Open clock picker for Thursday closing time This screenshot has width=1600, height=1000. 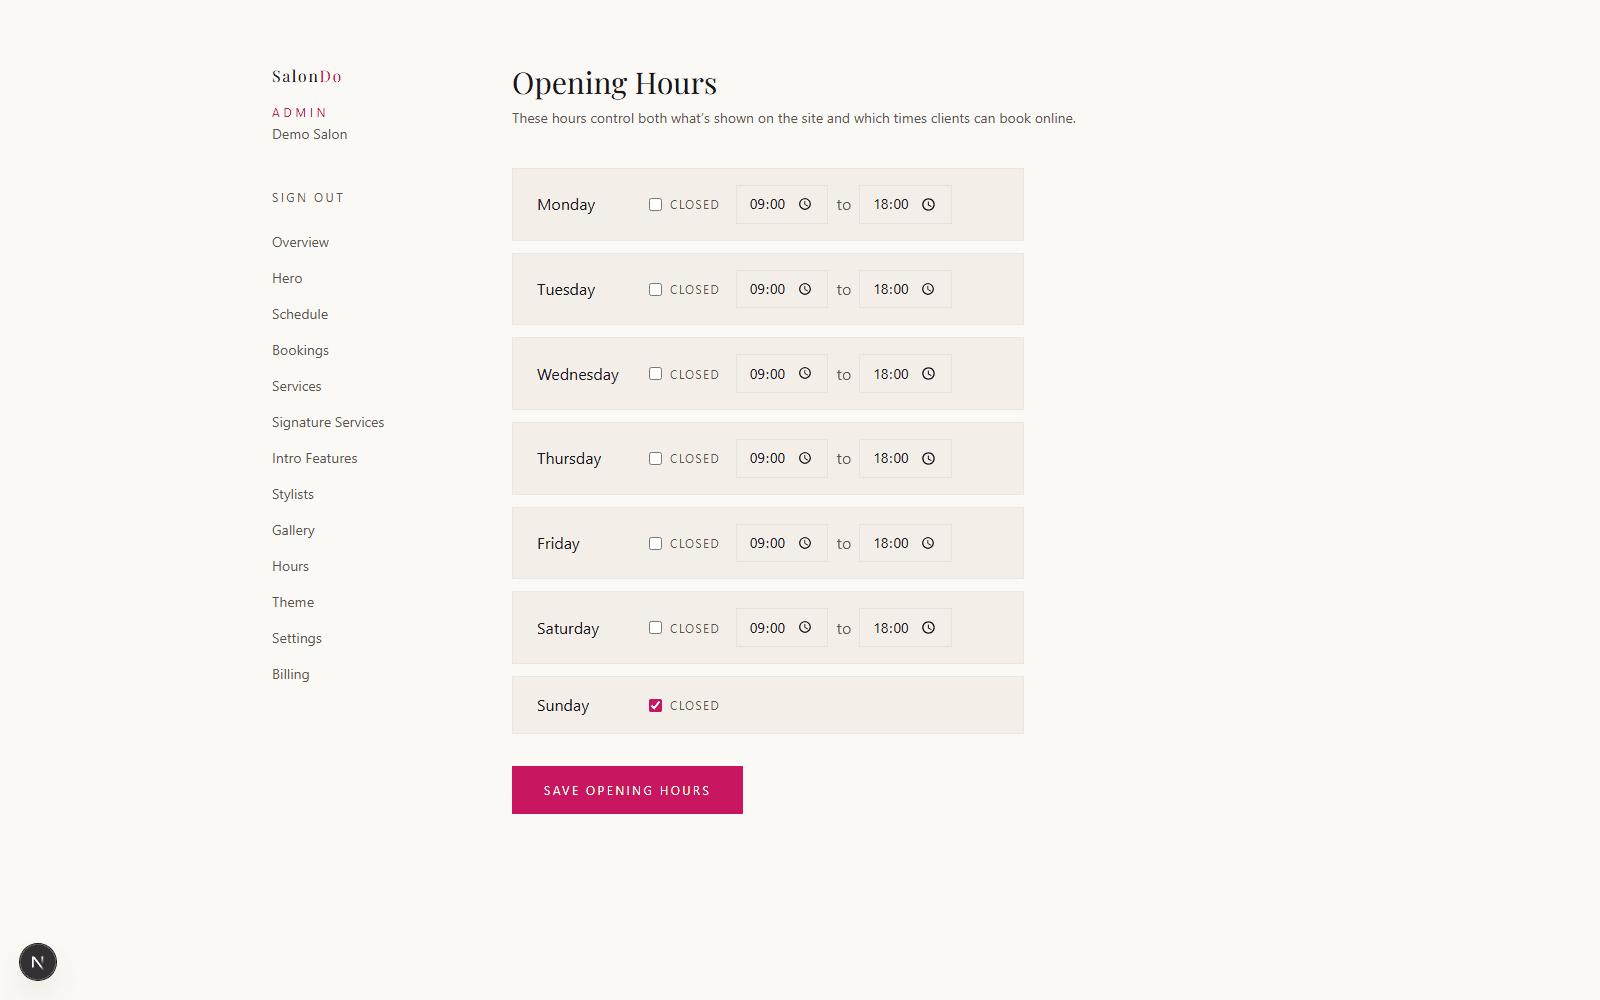928,458
